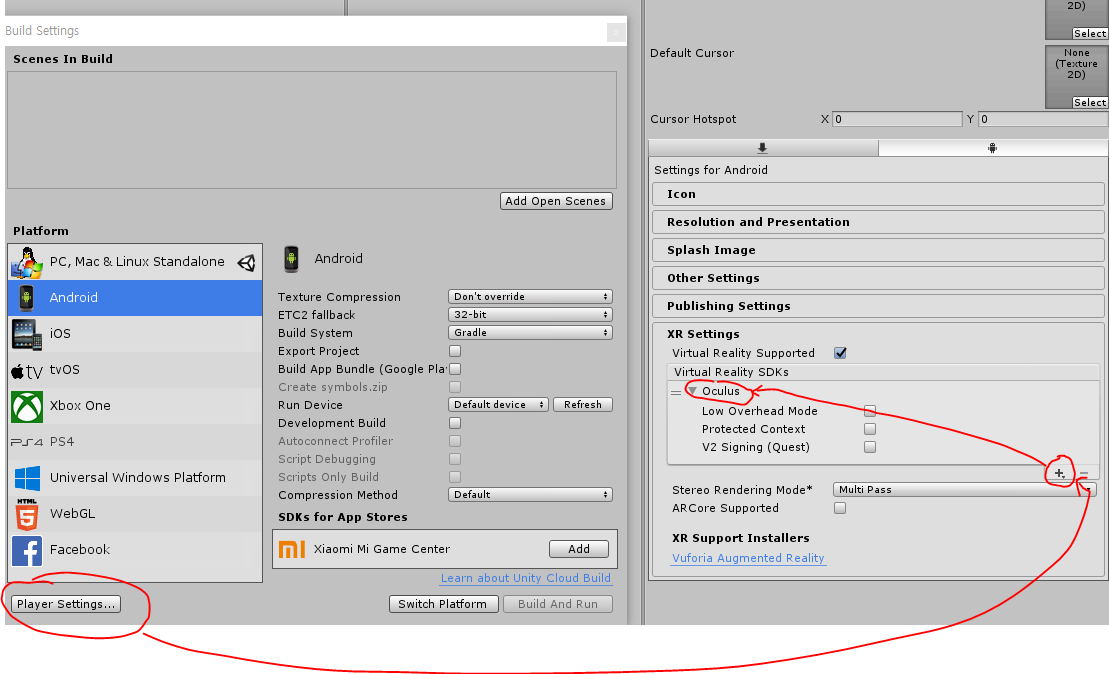
Task: Switch to Android settings tab icon
Action: [x=993, y=148]
